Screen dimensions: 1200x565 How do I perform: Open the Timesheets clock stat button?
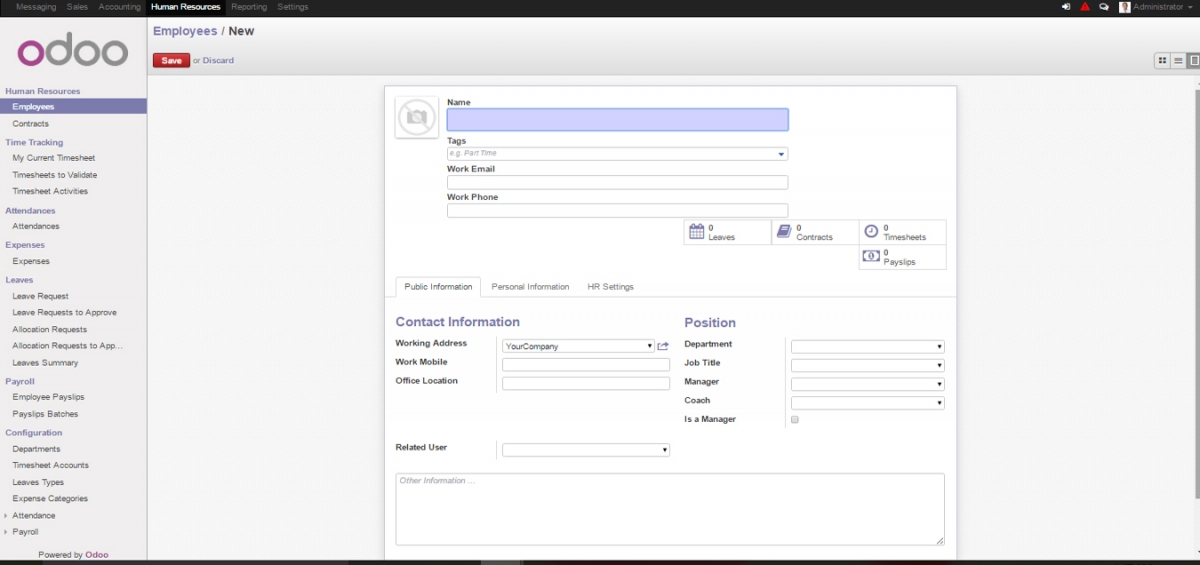coord(902,232)
